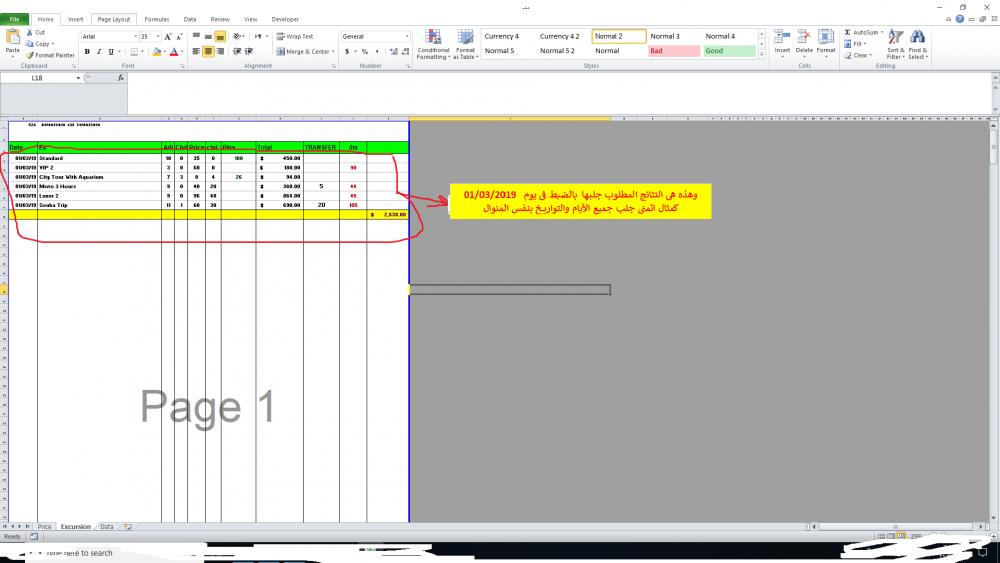Image resolution: width=1000 pixels, height=563 pixels.
Task: Expand the font name dropdown showing Arial
Action: point(135,36)
